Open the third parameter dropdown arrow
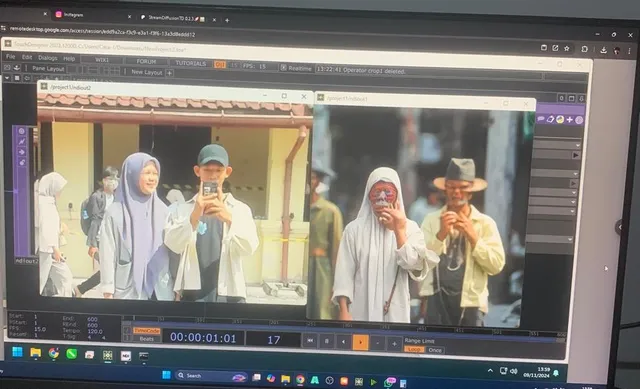 pyautogui.click(x=574, y=192)
